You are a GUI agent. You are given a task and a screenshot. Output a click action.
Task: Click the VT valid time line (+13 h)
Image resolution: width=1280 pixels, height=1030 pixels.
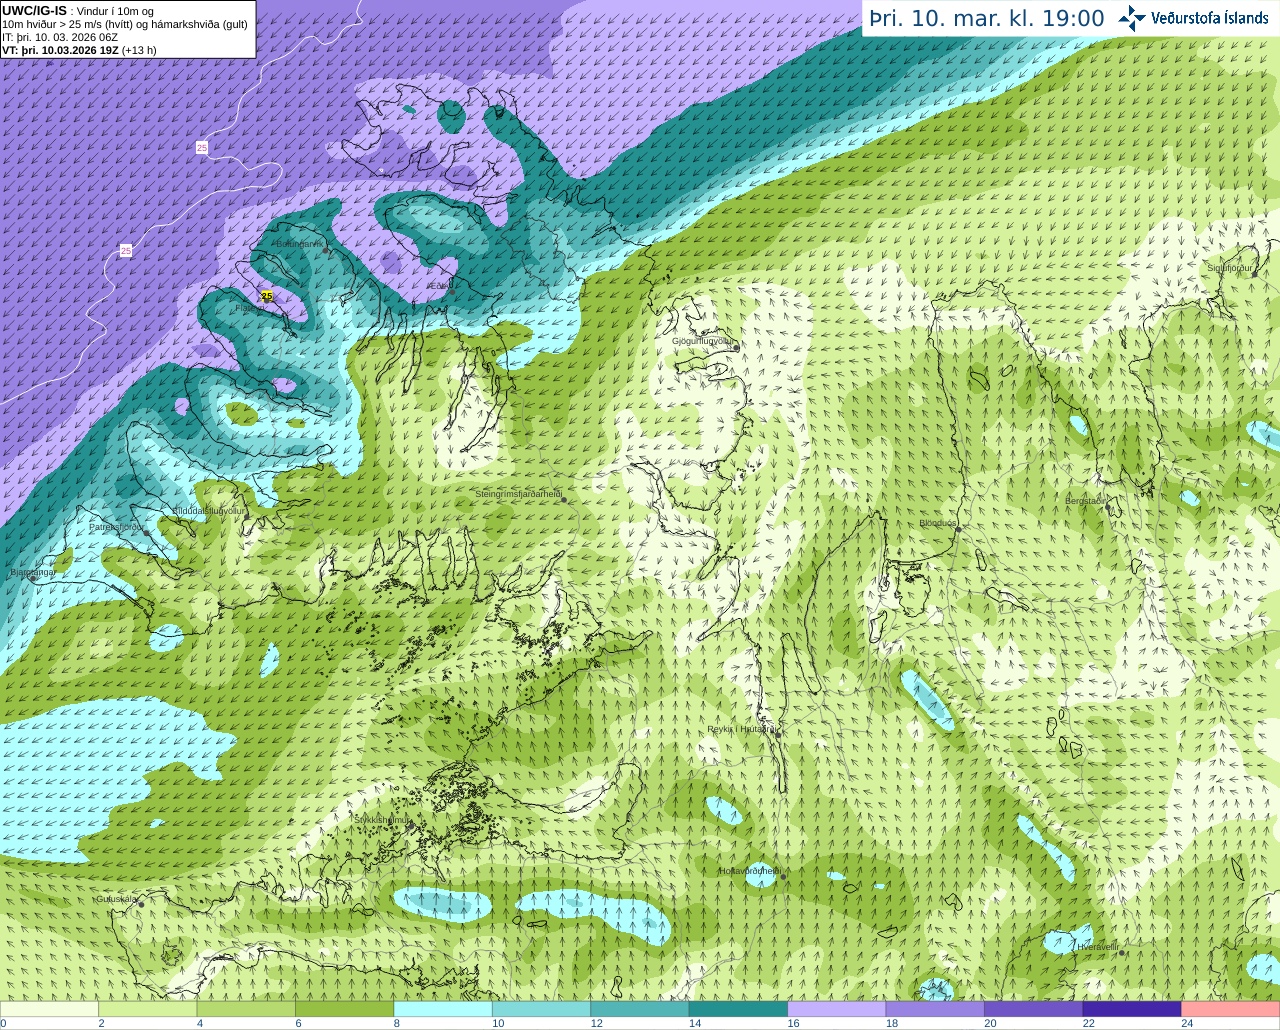click(79, 50)
